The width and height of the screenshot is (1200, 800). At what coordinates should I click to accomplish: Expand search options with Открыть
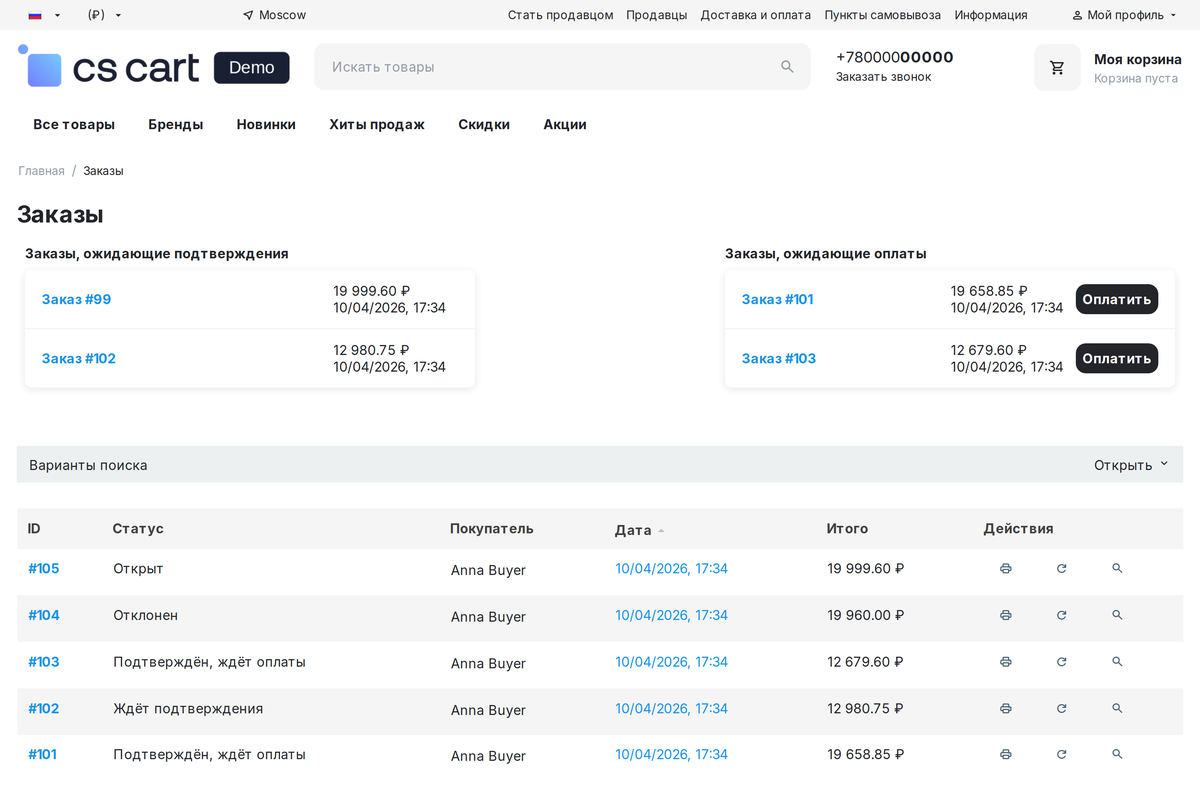click(x=1131, y=465)
